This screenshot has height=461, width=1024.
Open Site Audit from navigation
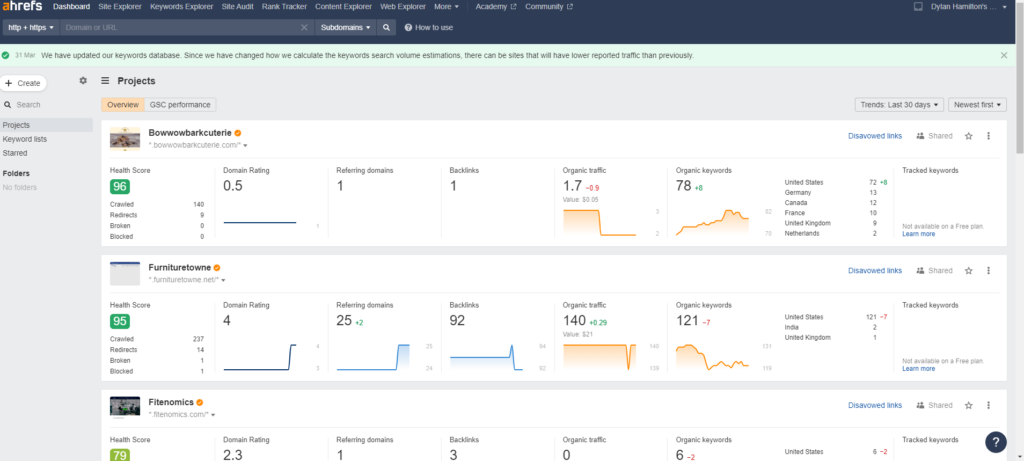pyautogui.click(x=238, y=7)
